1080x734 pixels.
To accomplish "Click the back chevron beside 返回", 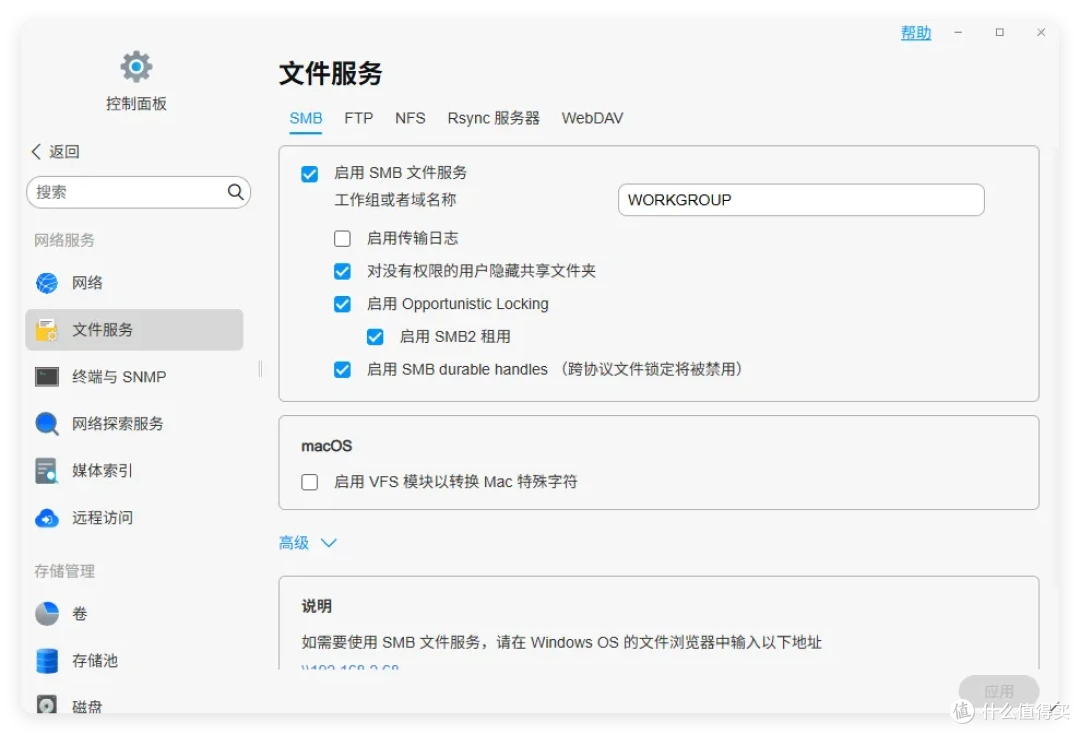I will (x=37, y=151).
